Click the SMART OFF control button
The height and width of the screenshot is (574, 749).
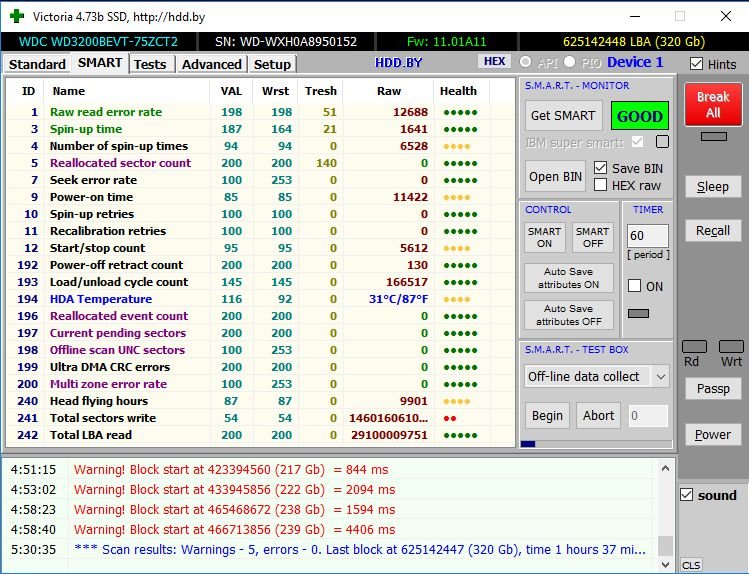pos(592,237)
